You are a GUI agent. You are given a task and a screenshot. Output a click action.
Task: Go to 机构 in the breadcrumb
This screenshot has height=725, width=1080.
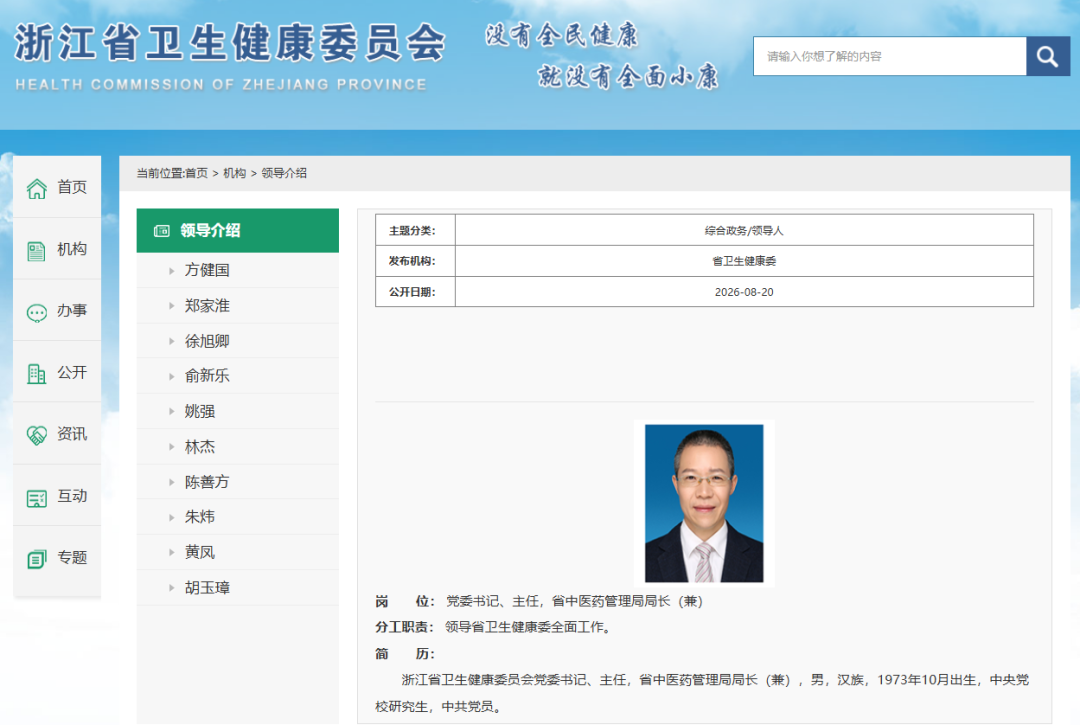[234, 173]
